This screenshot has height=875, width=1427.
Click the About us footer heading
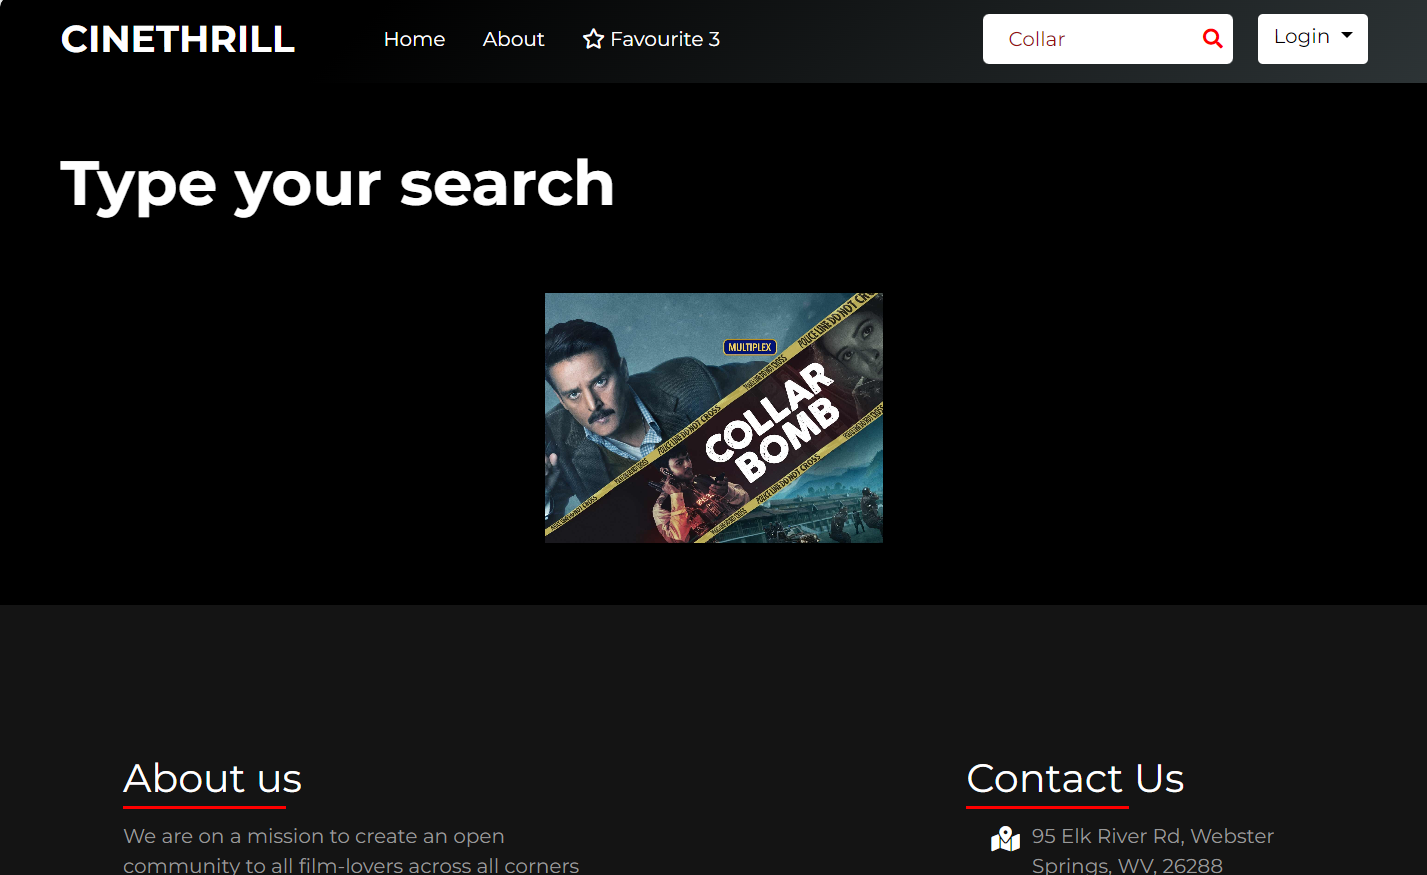pyautogui.click(x=212, y=778)
